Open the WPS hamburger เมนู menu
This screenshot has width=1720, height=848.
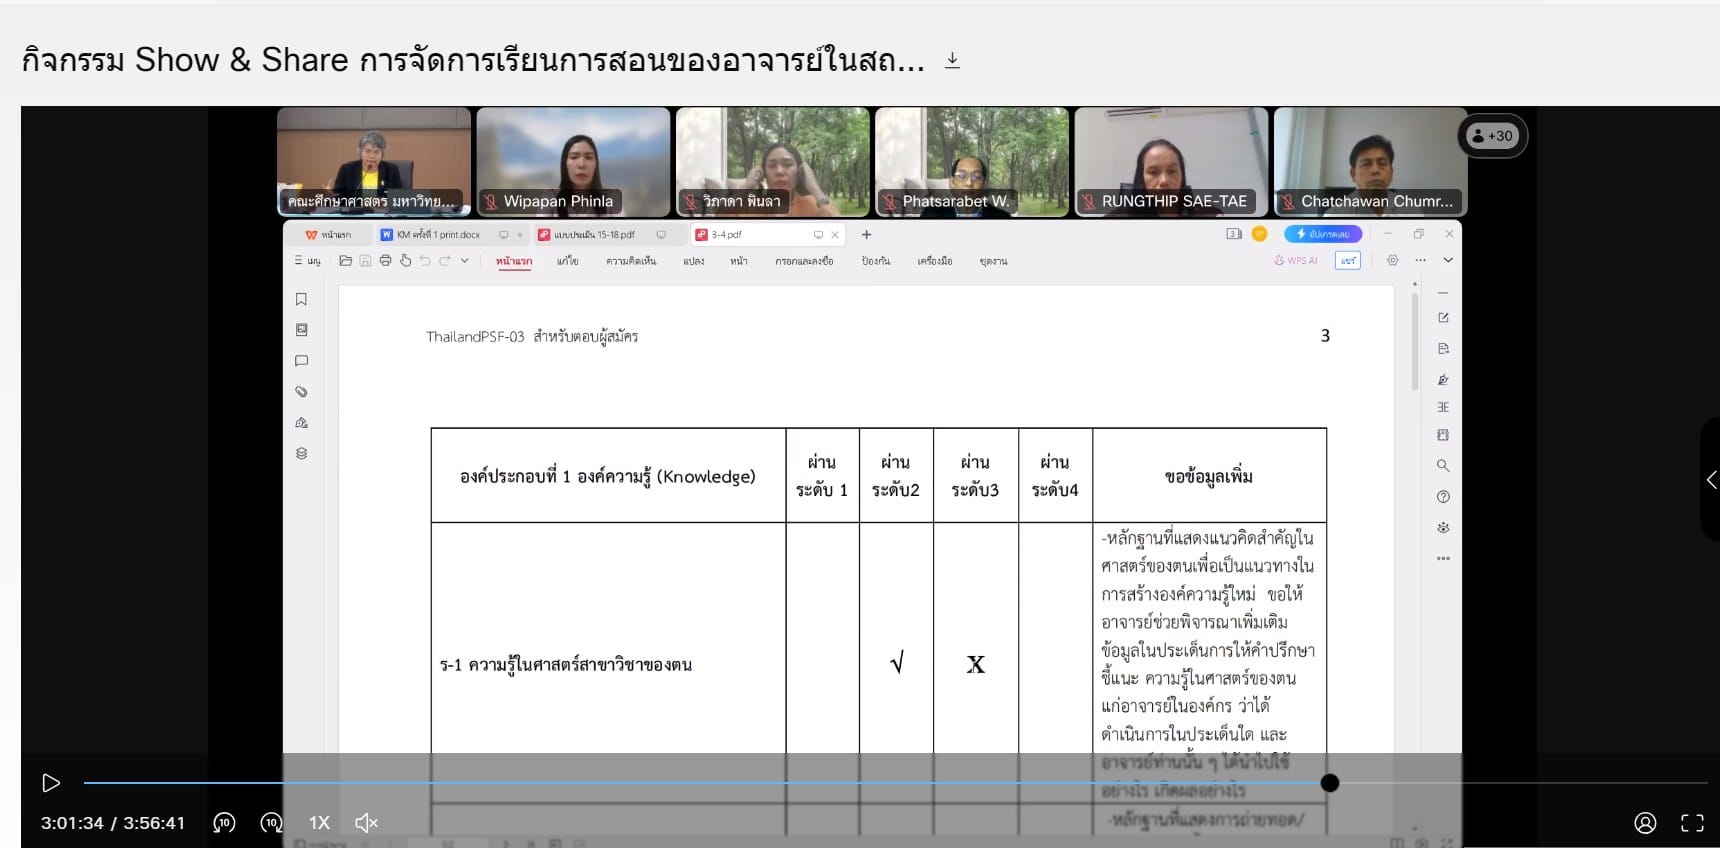pyautogui.click(x=307, y=261)
